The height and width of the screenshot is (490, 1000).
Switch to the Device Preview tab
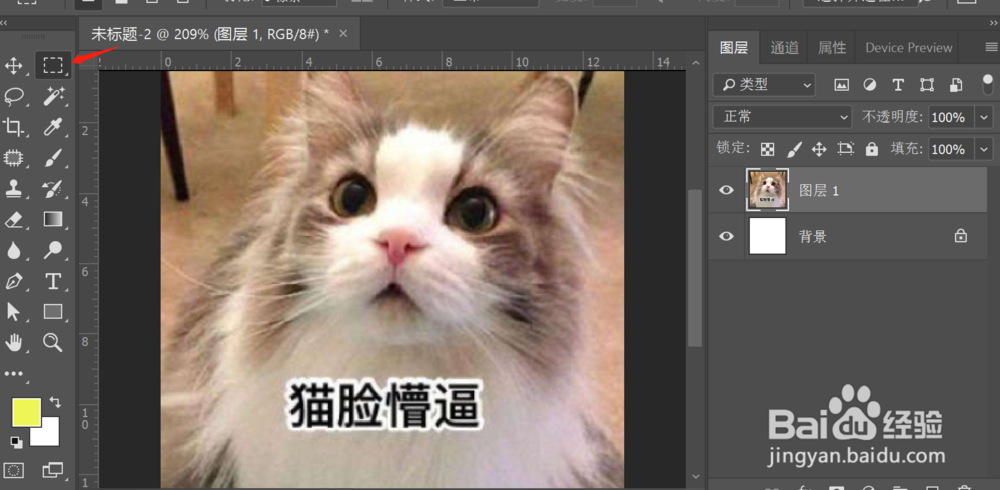(x=909, y=48)
